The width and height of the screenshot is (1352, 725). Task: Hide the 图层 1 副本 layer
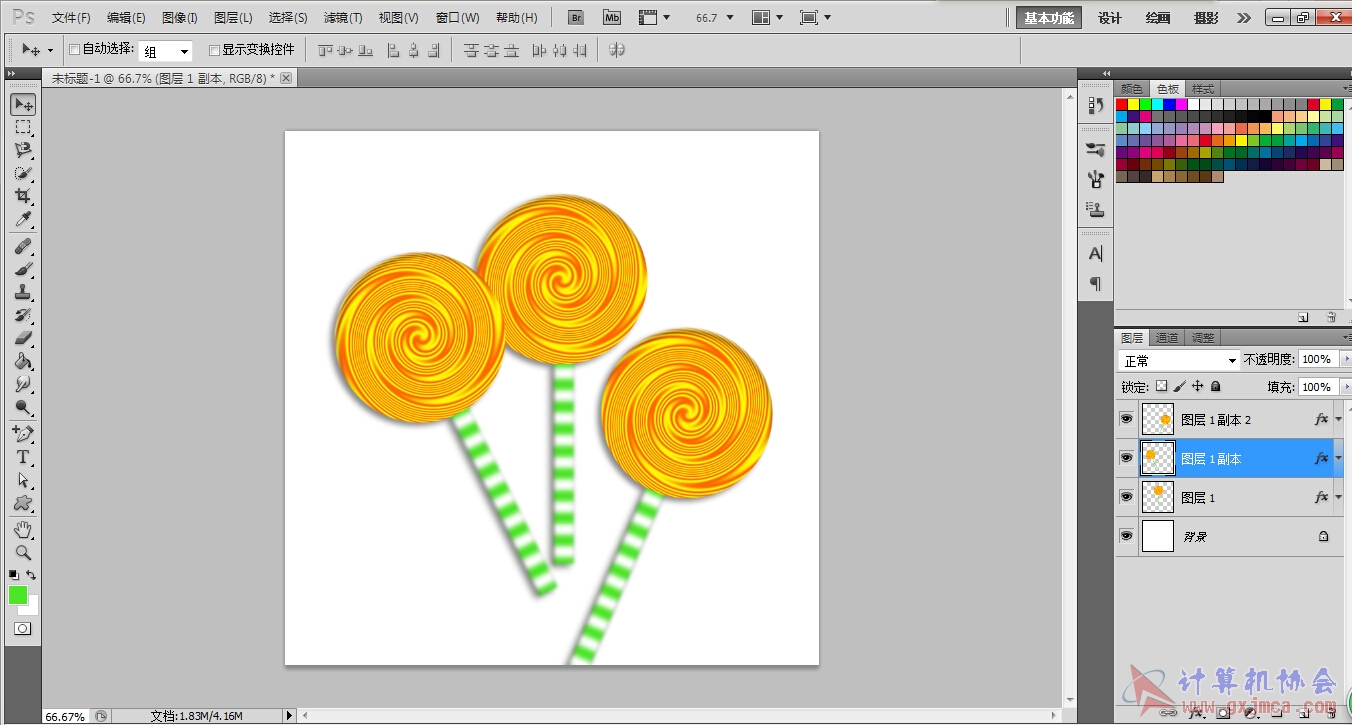click(x=1126, y=458)
